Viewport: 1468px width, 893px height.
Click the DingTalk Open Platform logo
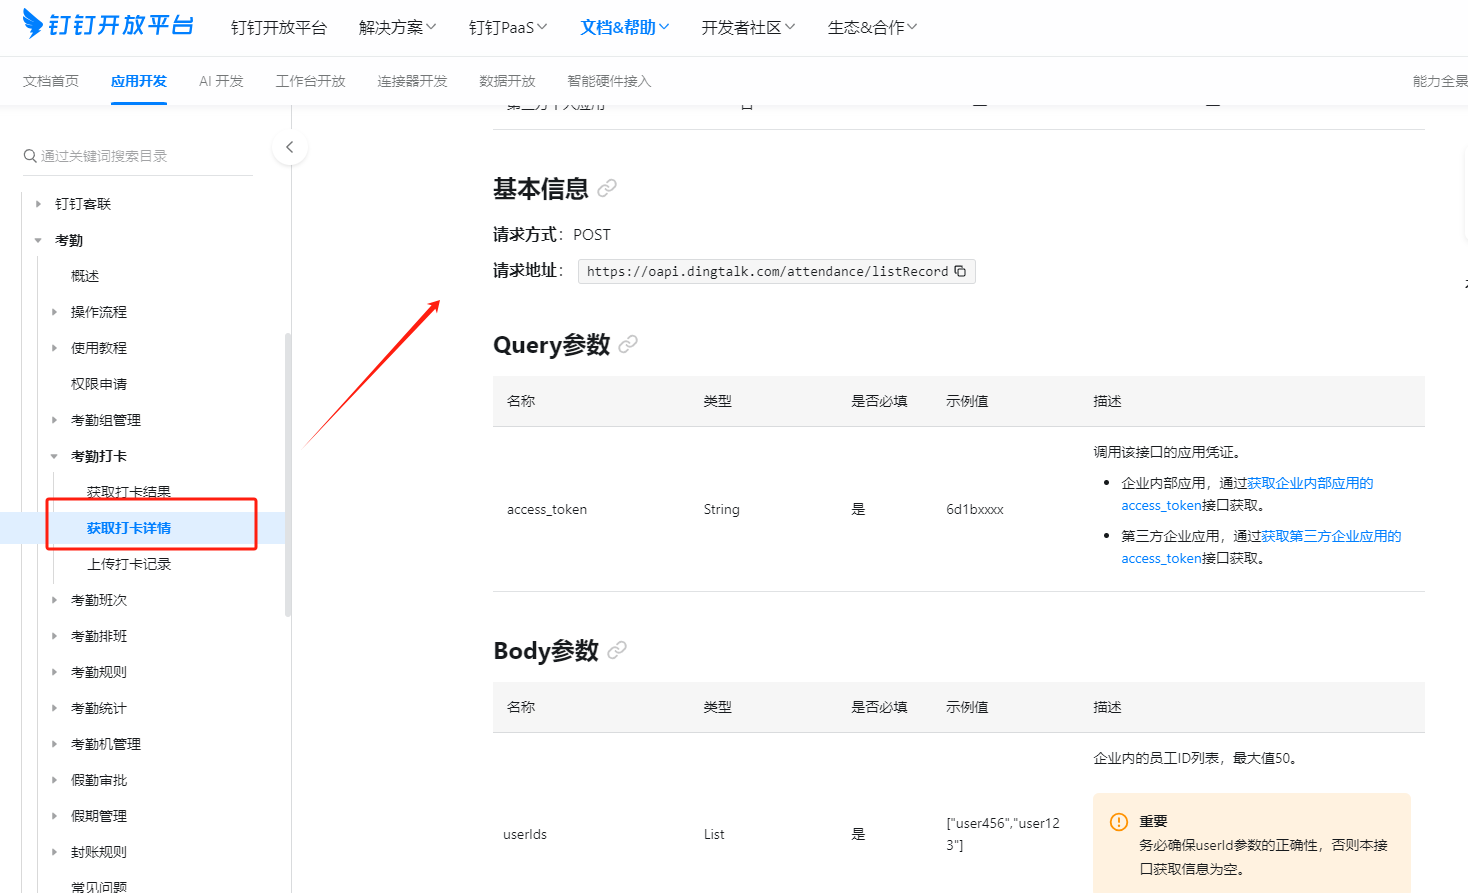[108, 25]
